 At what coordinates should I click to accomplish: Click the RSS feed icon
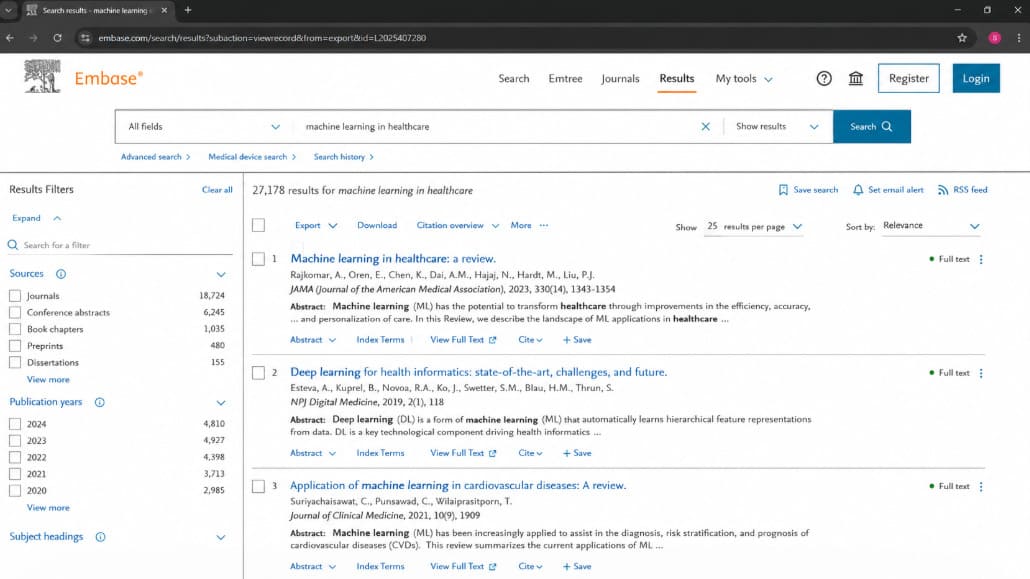coord(943,190)
